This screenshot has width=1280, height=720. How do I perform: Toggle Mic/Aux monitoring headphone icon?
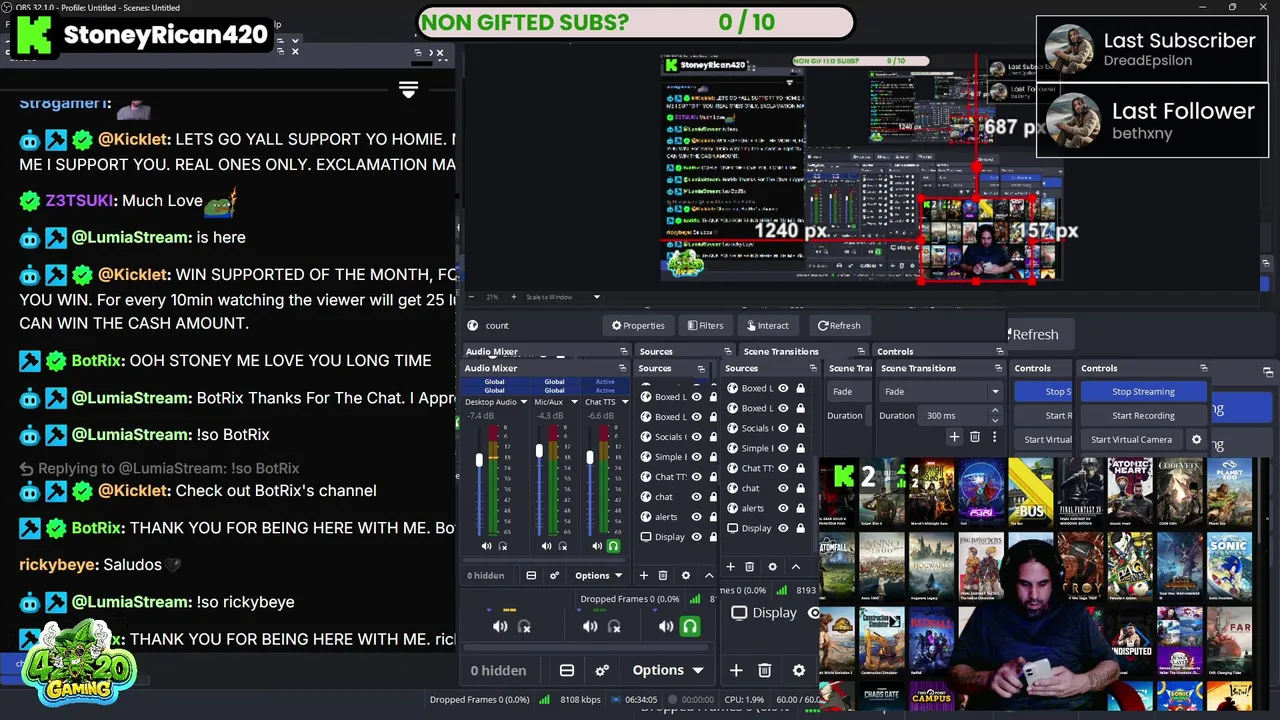click(562, 546)
